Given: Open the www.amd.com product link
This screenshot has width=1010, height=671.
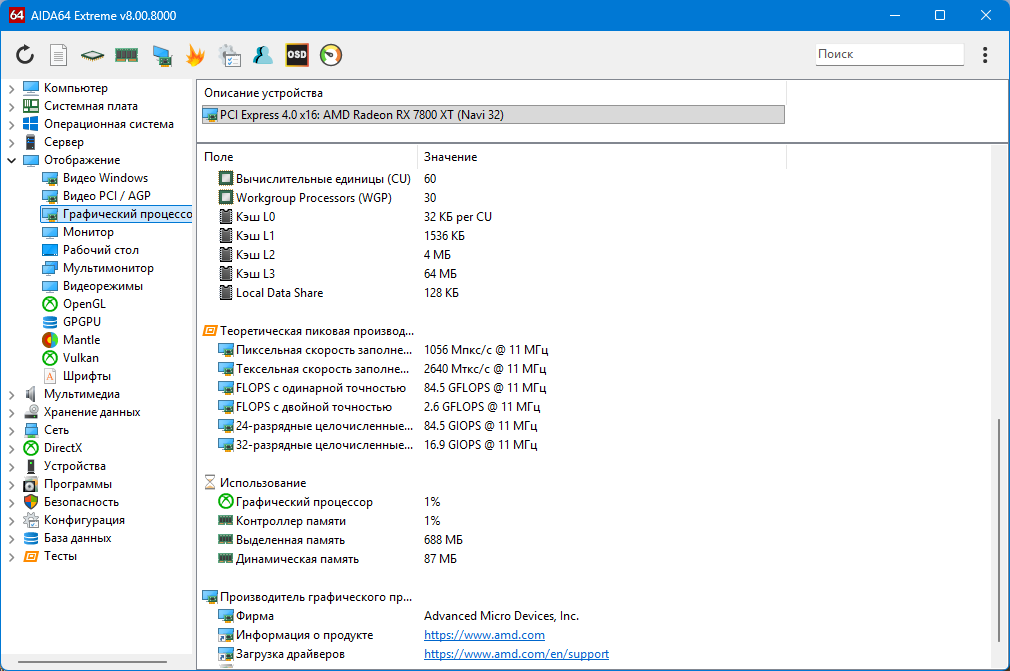Looking at the screenshot, I should pos(484,635).
